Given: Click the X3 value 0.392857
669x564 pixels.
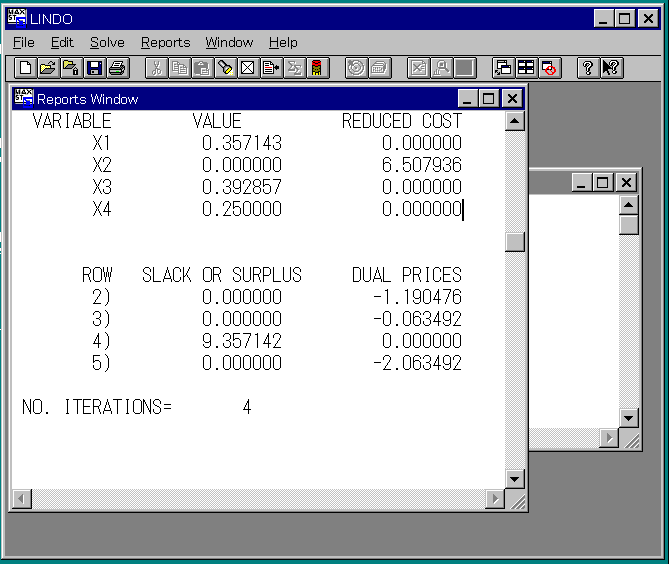Looking at the screenshot, I should point(242,187).
